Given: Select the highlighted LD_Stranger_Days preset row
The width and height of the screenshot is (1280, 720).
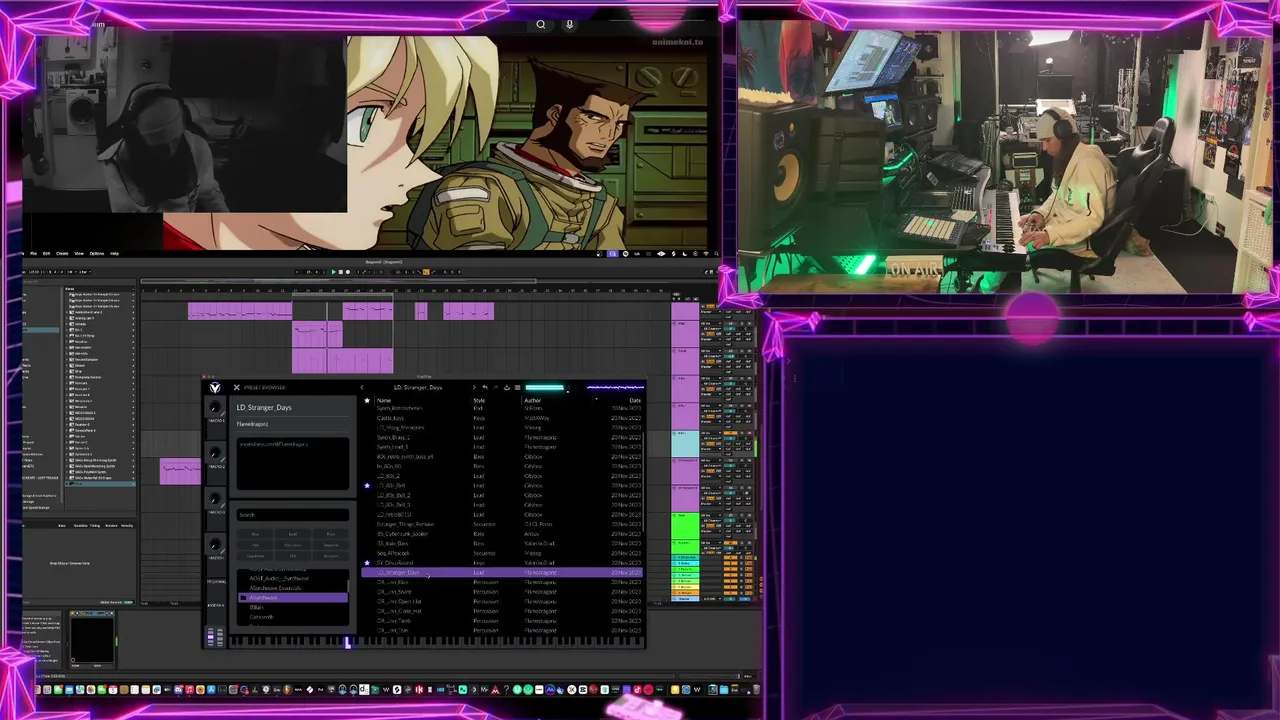Looking at the screenshot, I should pos(502,572).
